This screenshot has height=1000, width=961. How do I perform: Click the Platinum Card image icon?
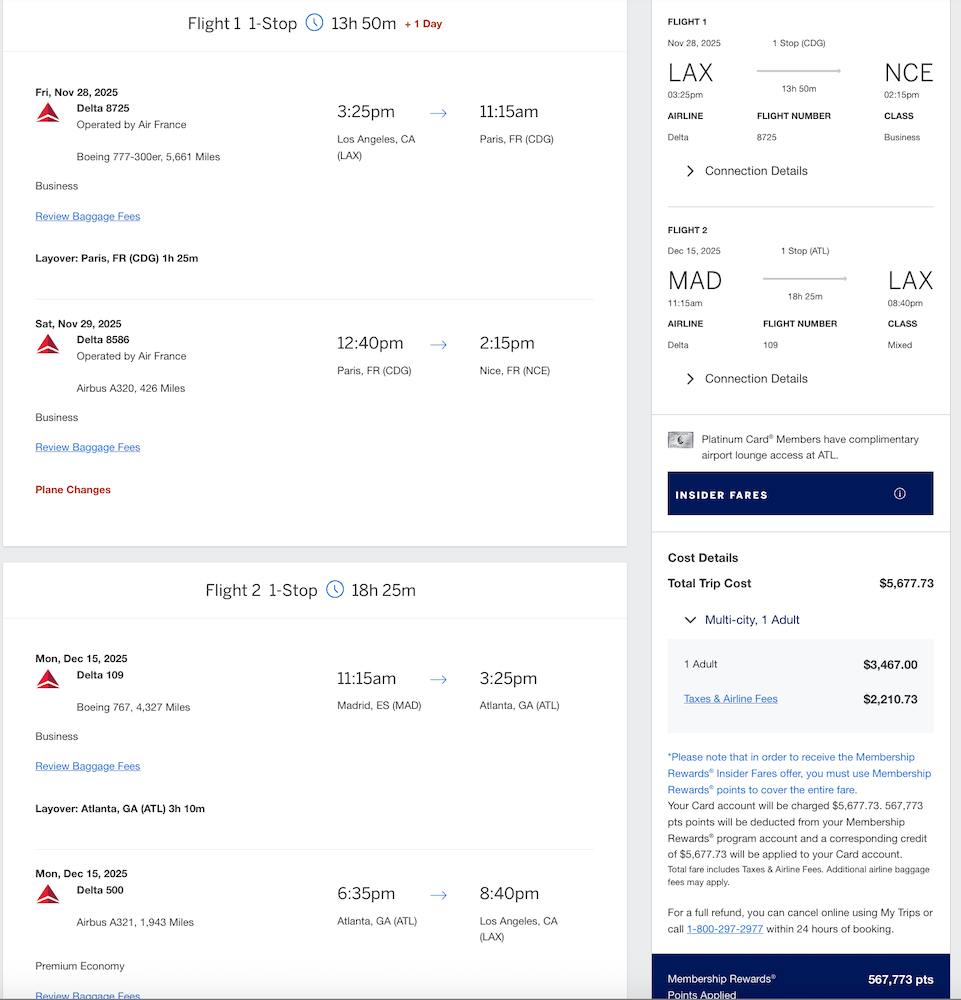pos(680,440)
